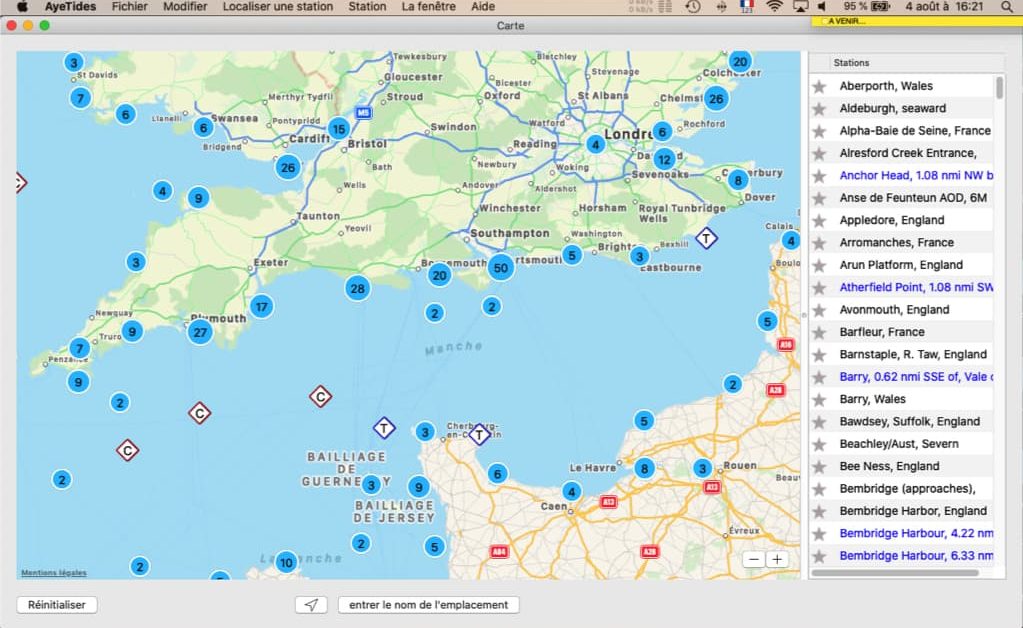Click the Réinitialiser button
The width and height of the screenshot is (1023, 628).
pos(57,605)
